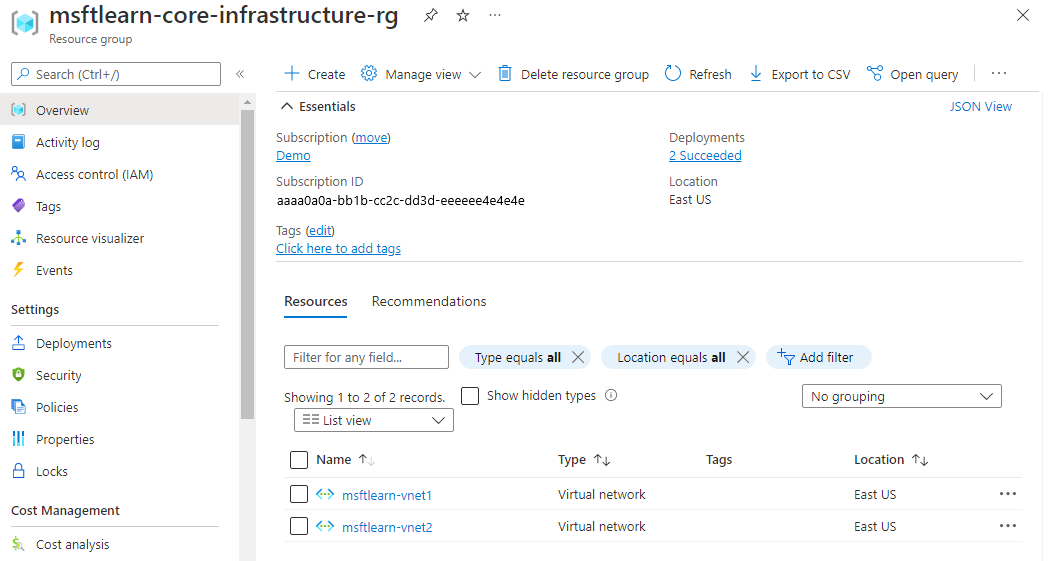The width and height of the screenshot is (1051, 561).
Task: Click here to add tags link
Action: (338, 249)
